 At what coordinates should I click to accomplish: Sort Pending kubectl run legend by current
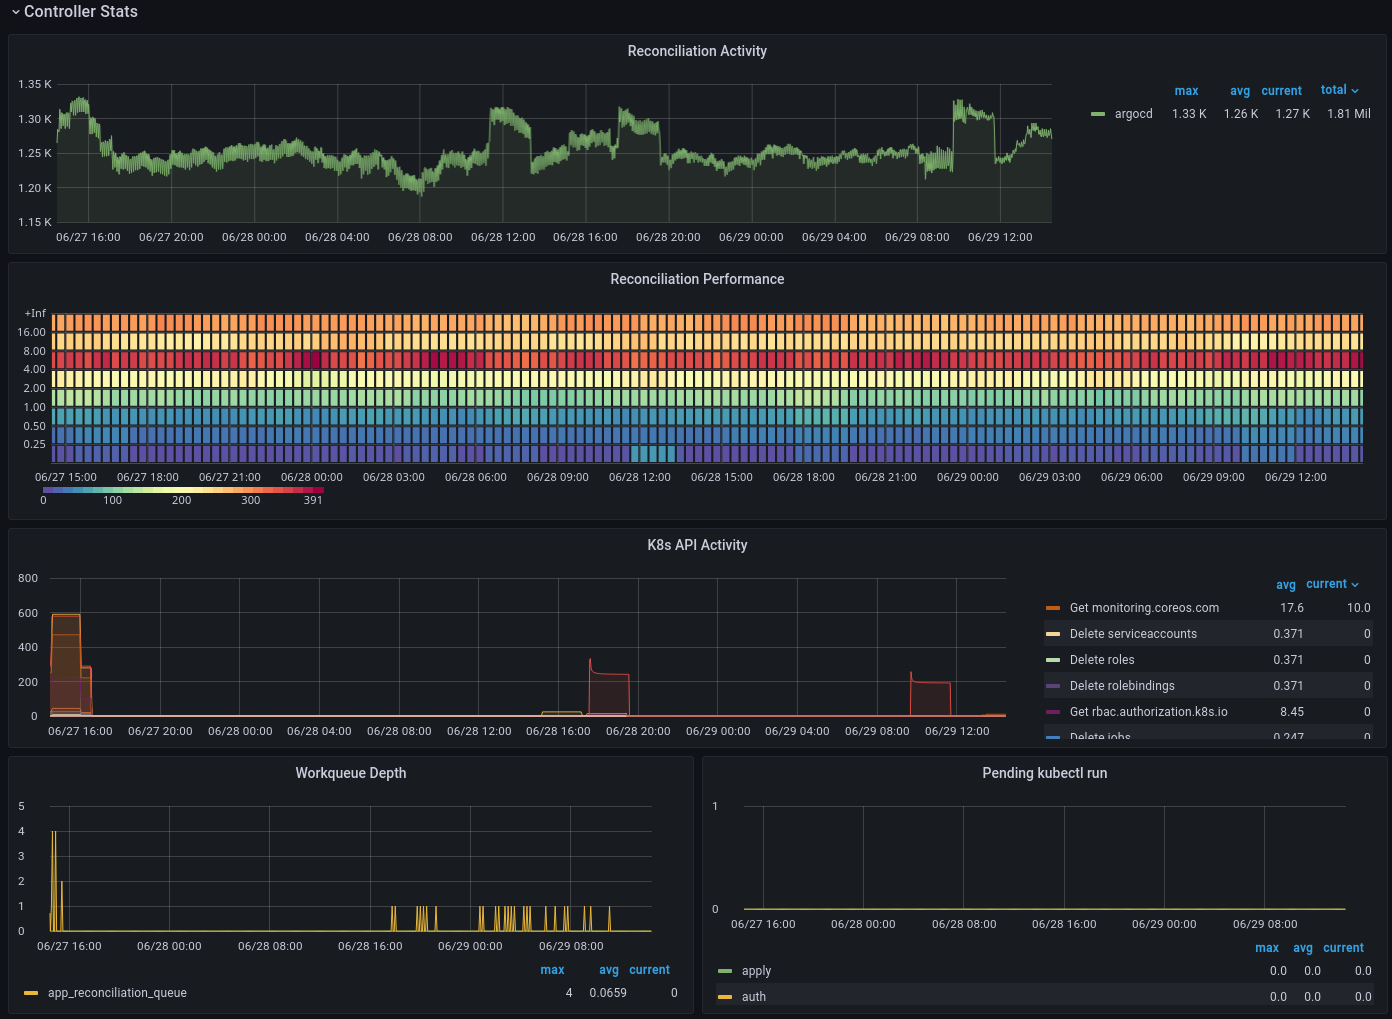click(x=1343, y=948)
